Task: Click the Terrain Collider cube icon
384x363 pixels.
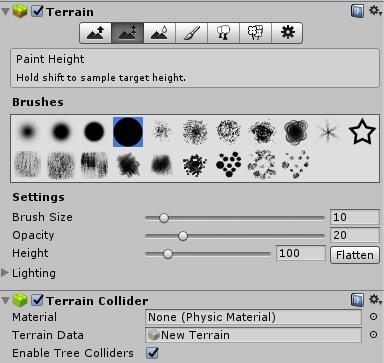Action: [x=20, y=300]
